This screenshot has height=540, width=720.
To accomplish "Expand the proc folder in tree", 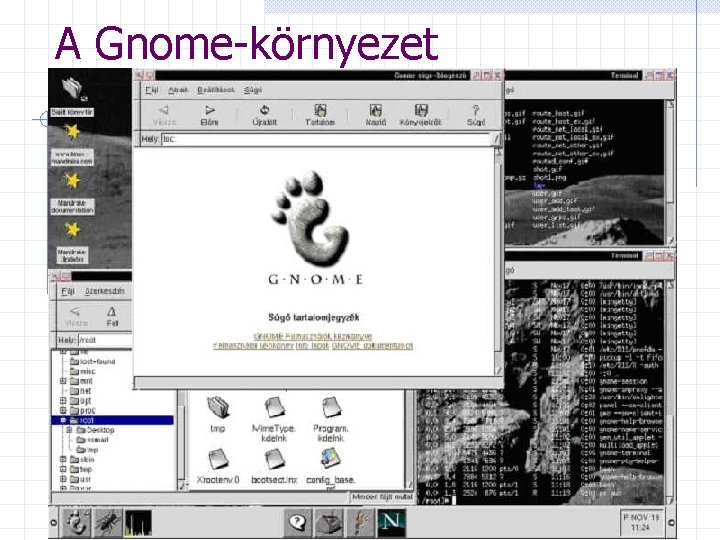I will (63, 411).
